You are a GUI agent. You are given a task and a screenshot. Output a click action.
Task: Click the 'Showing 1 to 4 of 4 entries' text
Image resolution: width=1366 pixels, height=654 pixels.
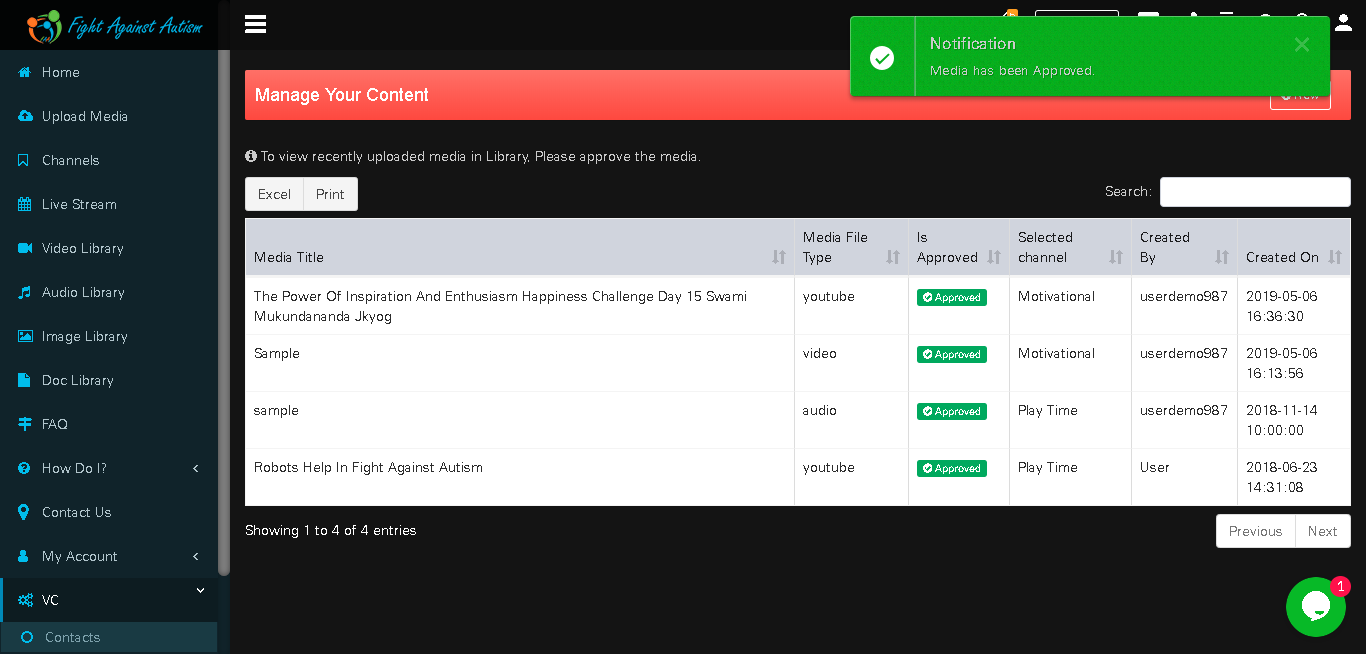[331, 530]
